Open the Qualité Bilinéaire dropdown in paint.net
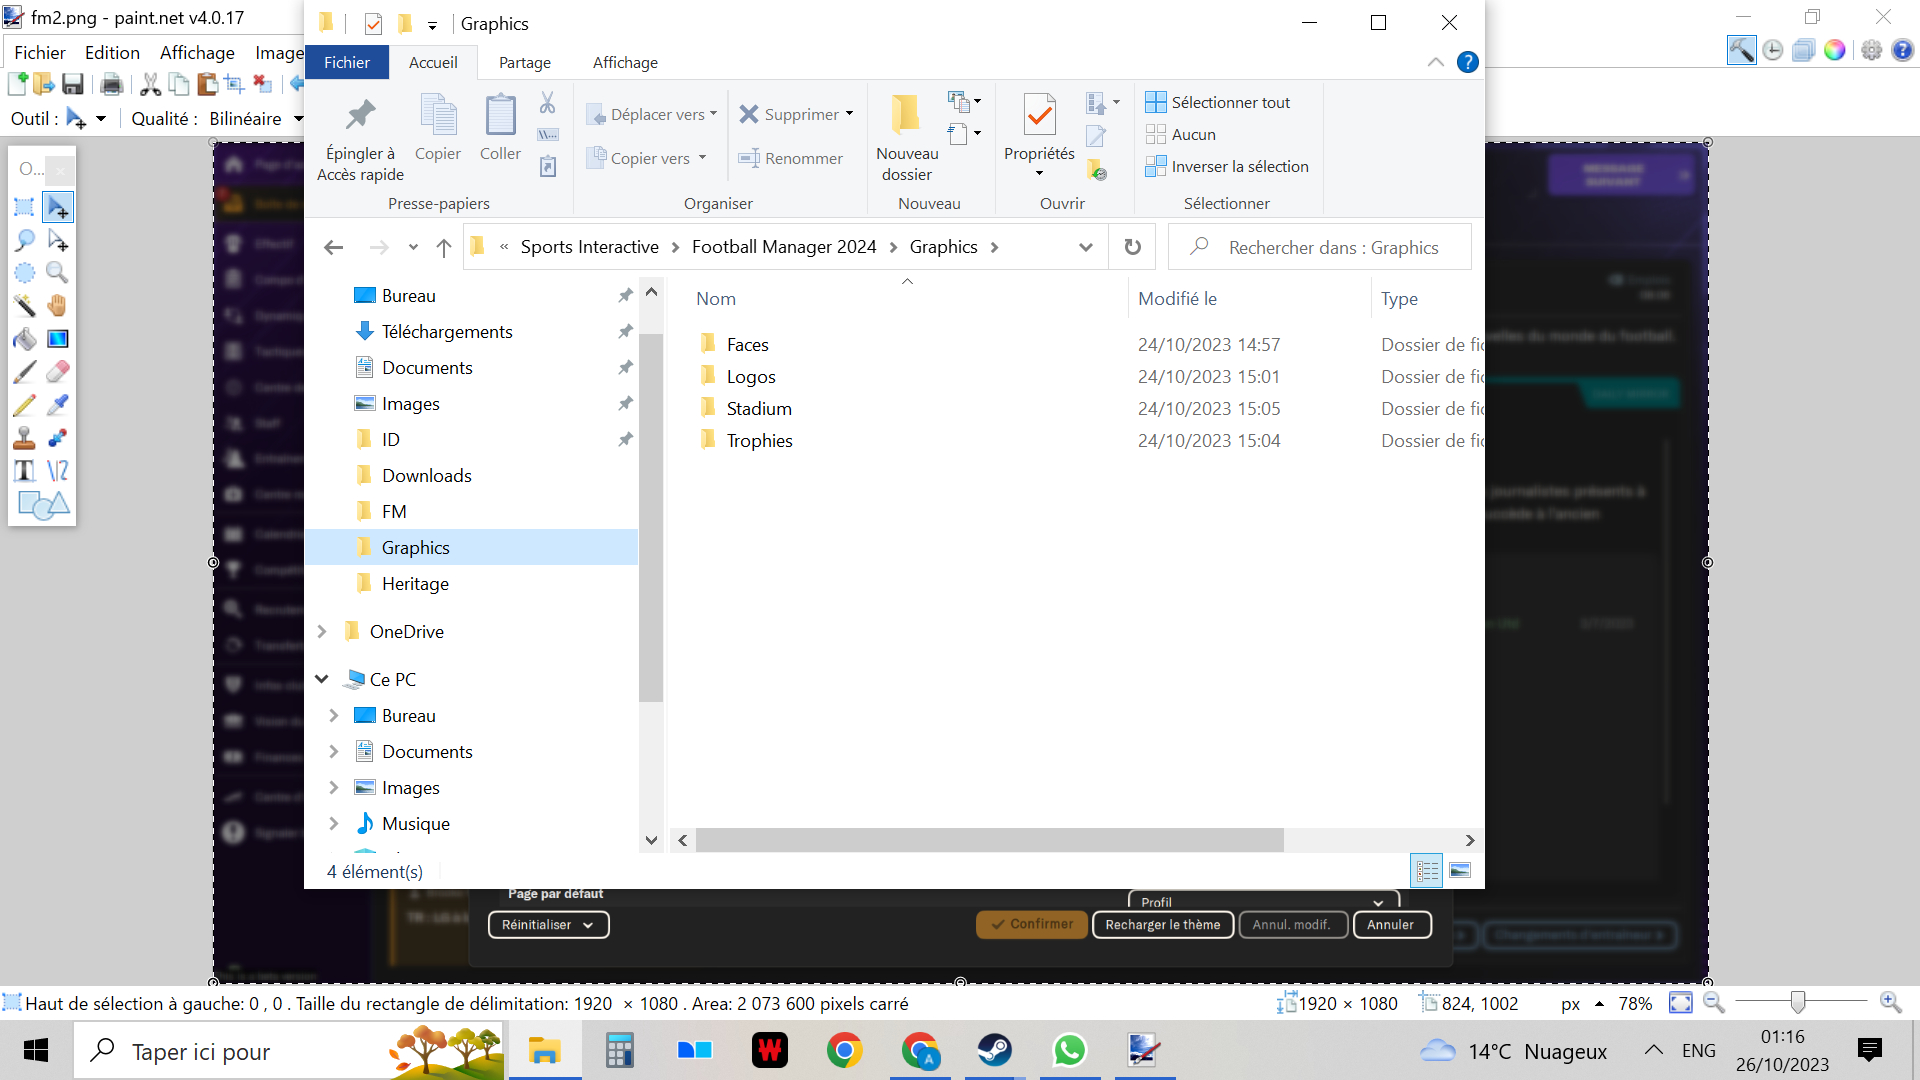 pyautogui.click(x=298, y=119)
